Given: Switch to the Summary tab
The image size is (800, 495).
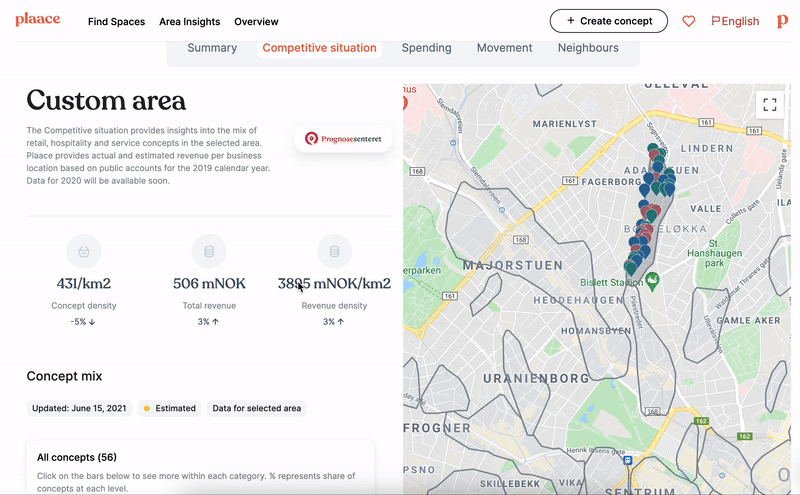Looking at the screenshot, I should coord(212,48).
